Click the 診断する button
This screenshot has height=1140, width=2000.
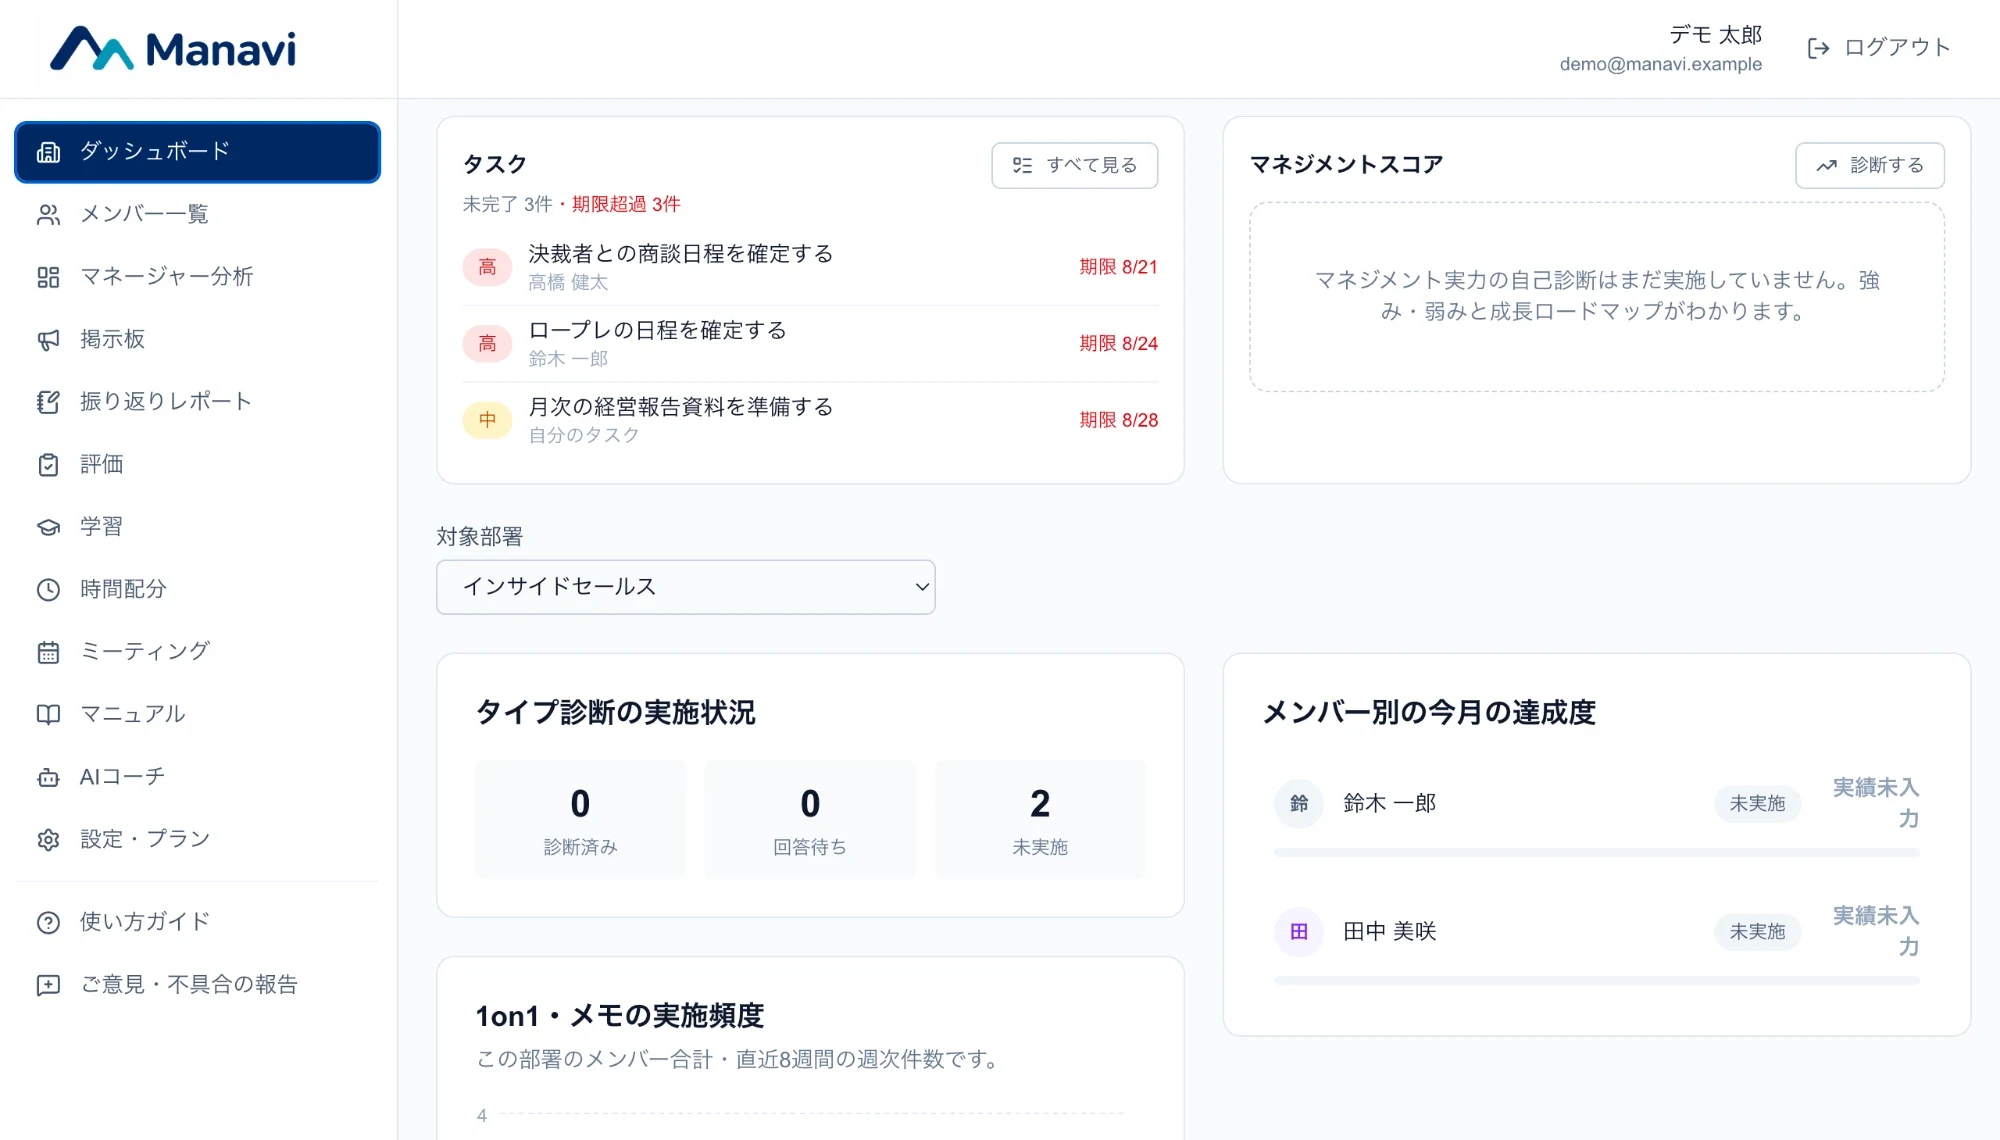point(1870,165)
